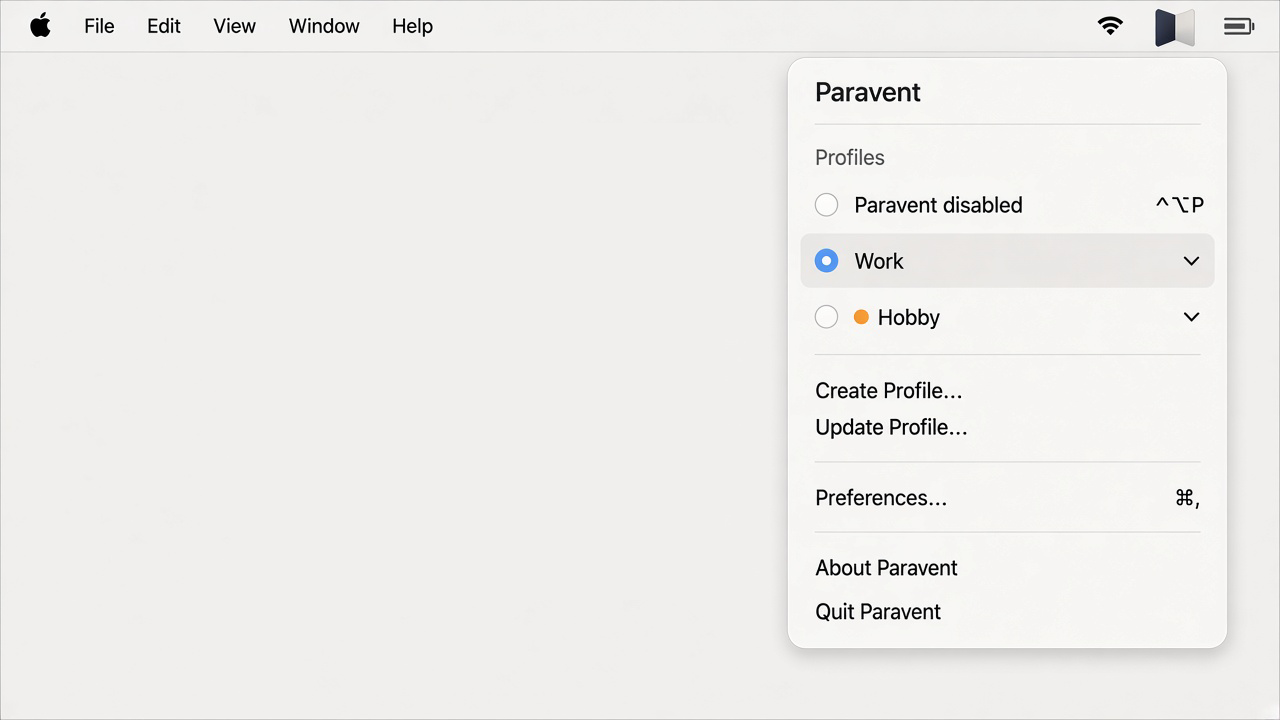1280x720 pixels.
Task: Open the Edit menu
Action: pos(164,26)
